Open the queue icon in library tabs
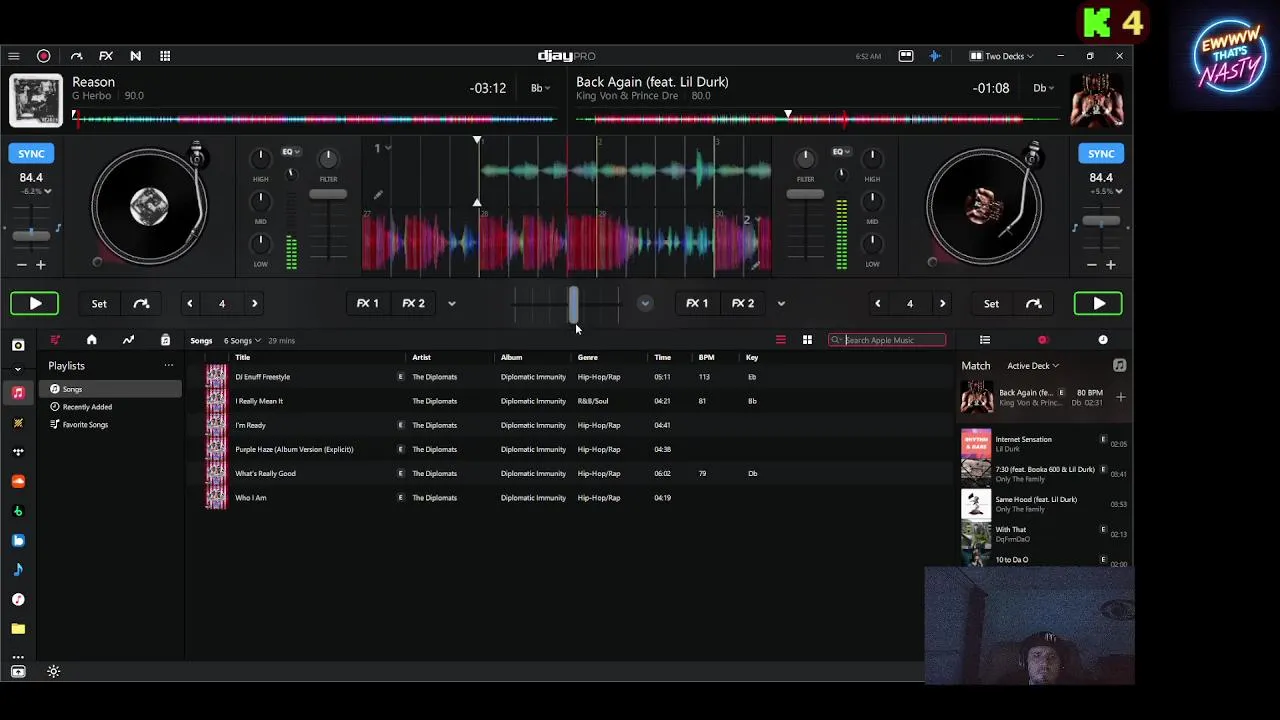Image resolution: width=1280 pixels, height=720 pixels. (55, 340)
